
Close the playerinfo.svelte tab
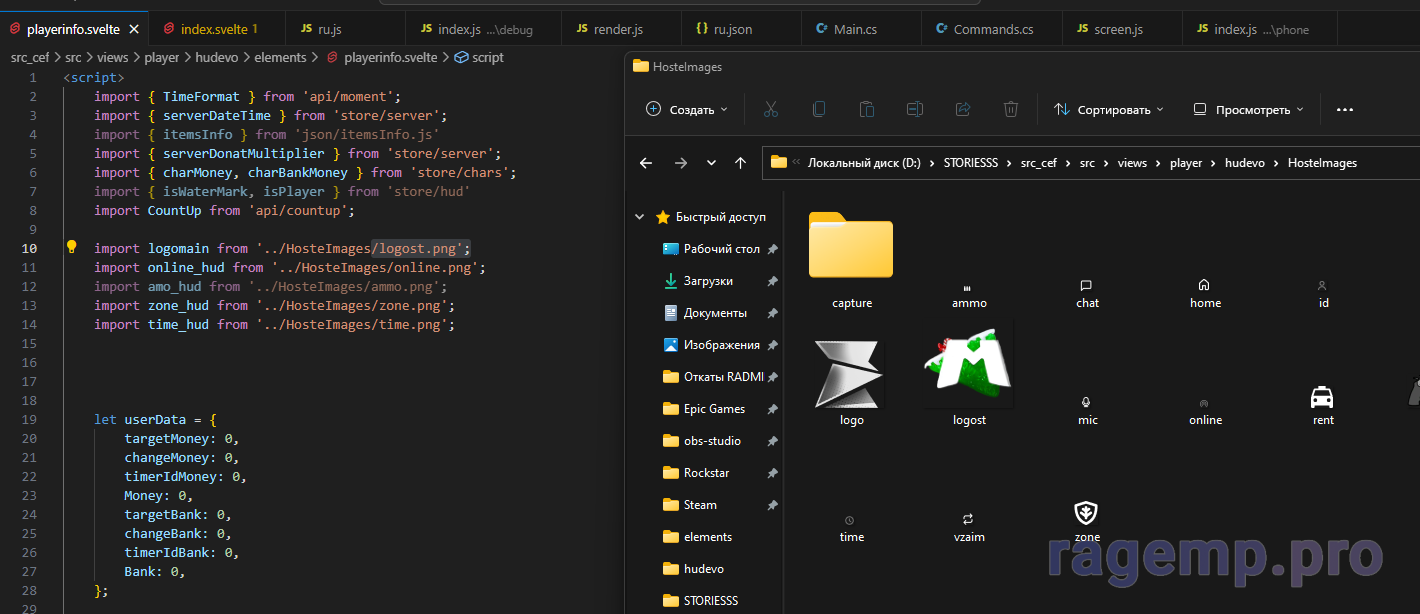(134, 29)
